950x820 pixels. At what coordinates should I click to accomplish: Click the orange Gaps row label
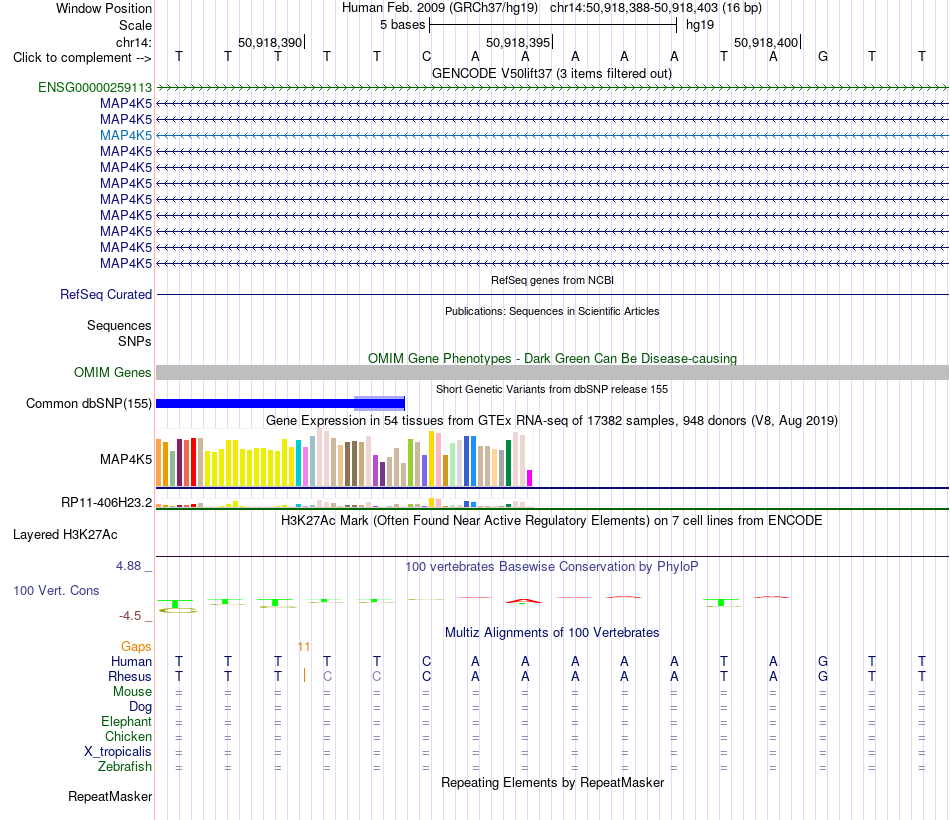136,647
